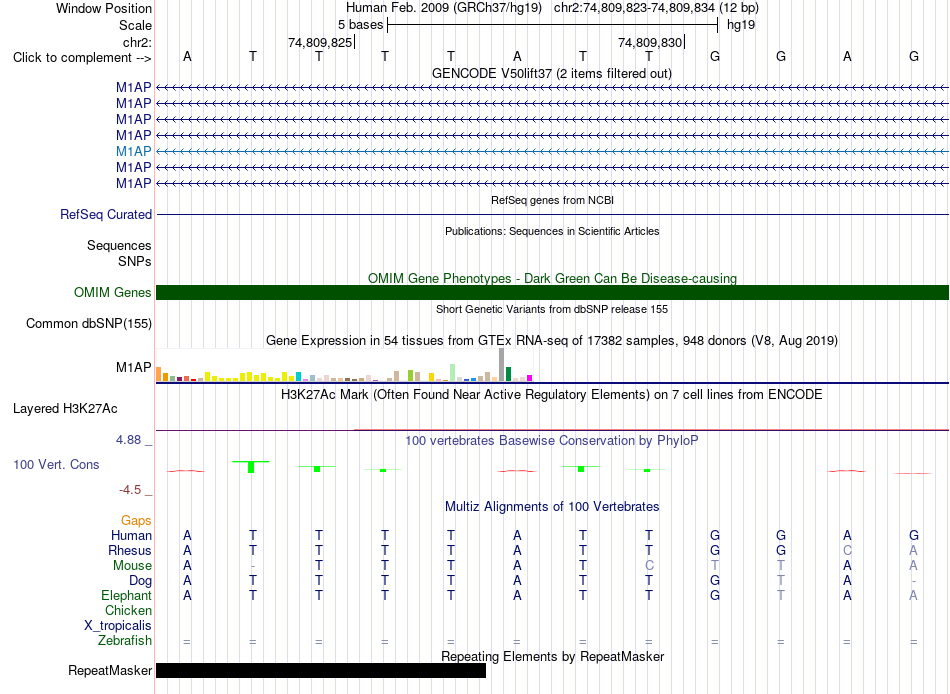This screenshot has width=950, height=694.
Task: Select the tall light-green GTEx expression bar
Action: [453, 372]
